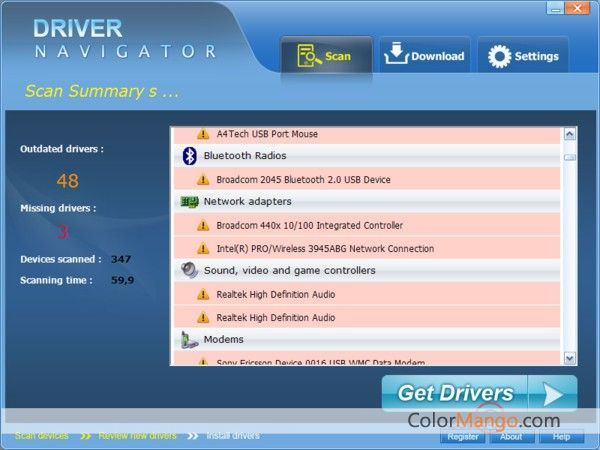Switch to the Download tab
600x450 pixels.
tap(424, 56)
